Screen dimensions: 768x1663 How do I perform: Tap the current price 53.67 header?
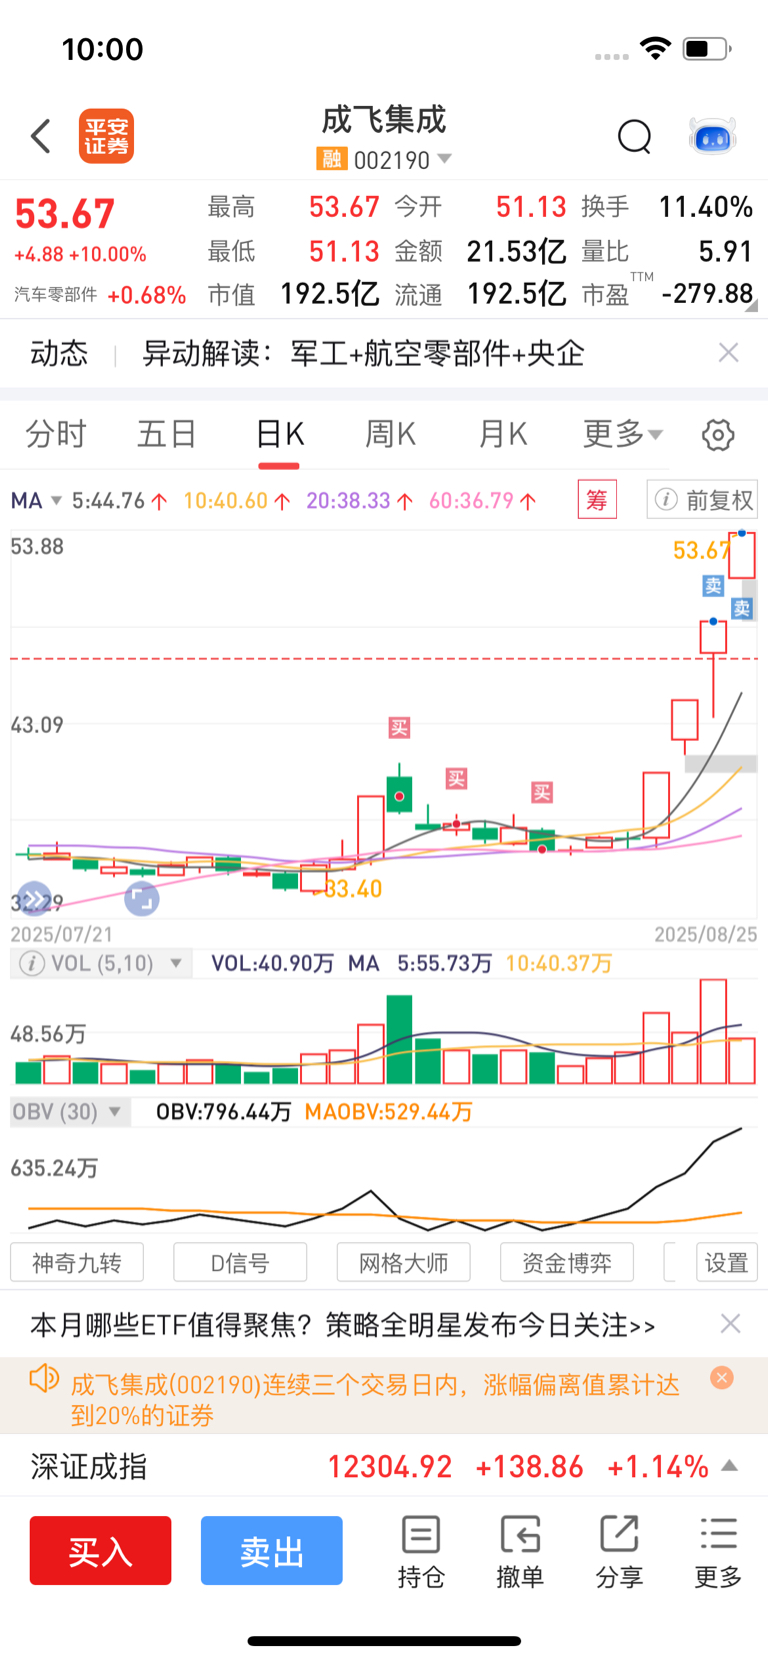coord(65,214)
